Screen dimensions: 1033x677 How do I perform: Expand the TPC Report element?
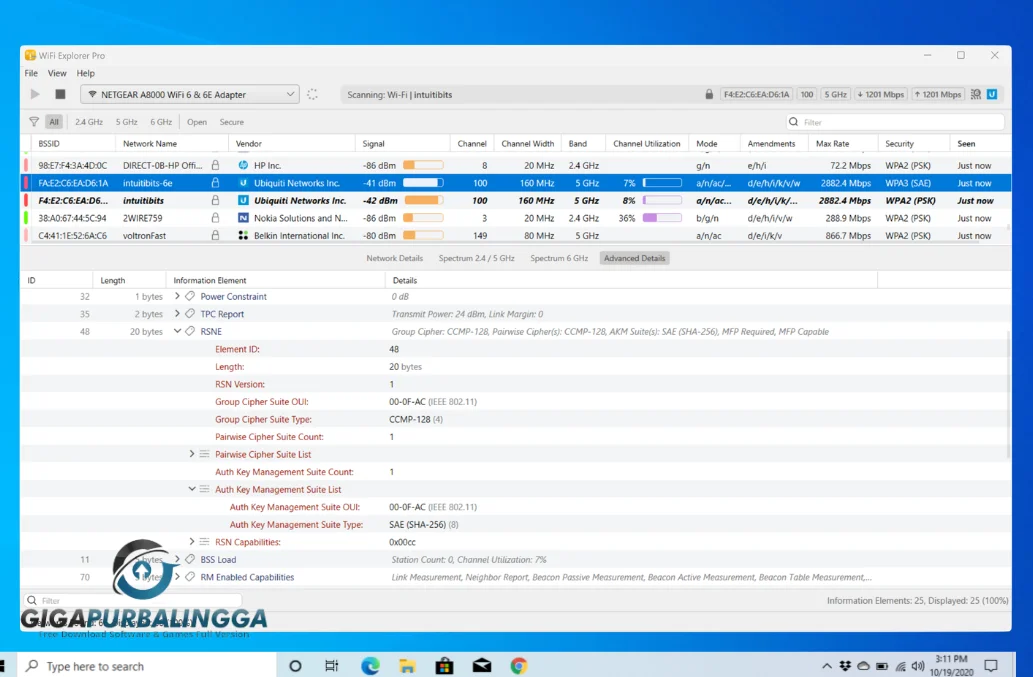177,313
